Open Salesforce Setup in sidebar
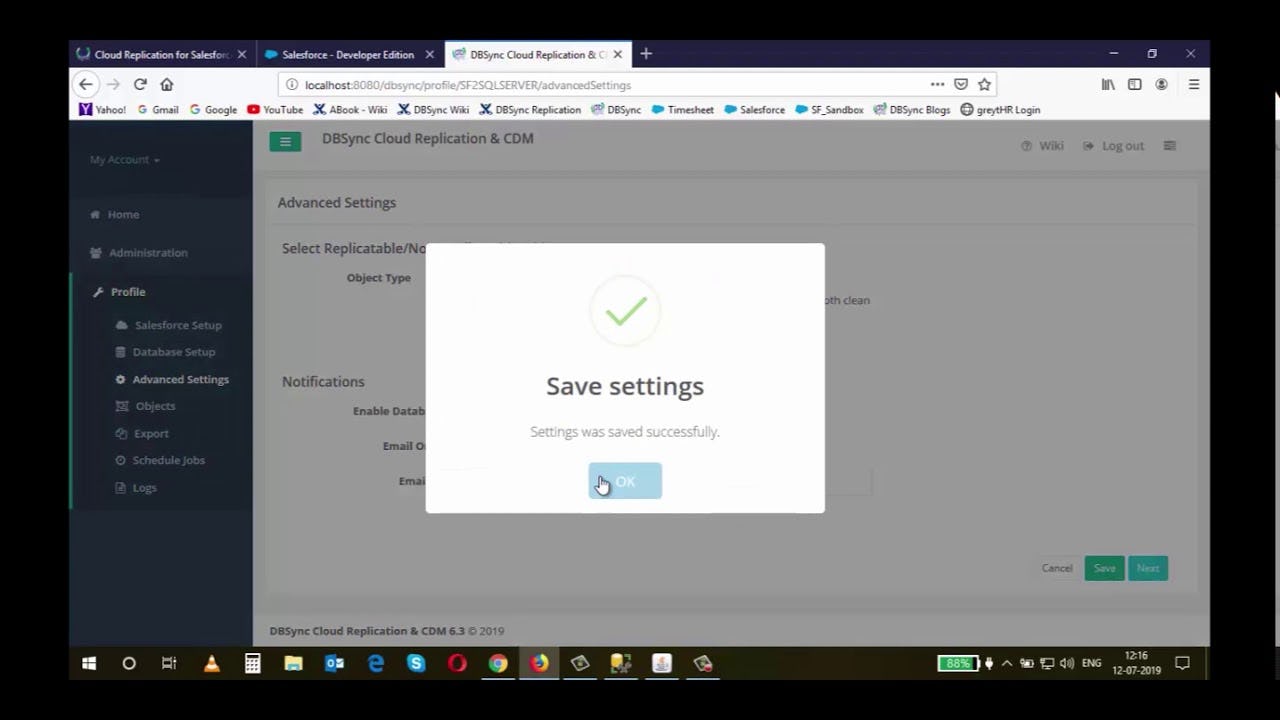This screenshot has height=720, width=1280. [x=178, y=324]
